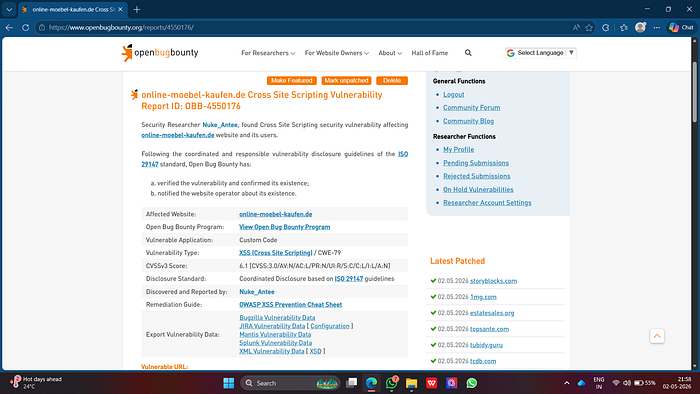
Task: Open Rejected Submissions link
Action: point(476,176)
